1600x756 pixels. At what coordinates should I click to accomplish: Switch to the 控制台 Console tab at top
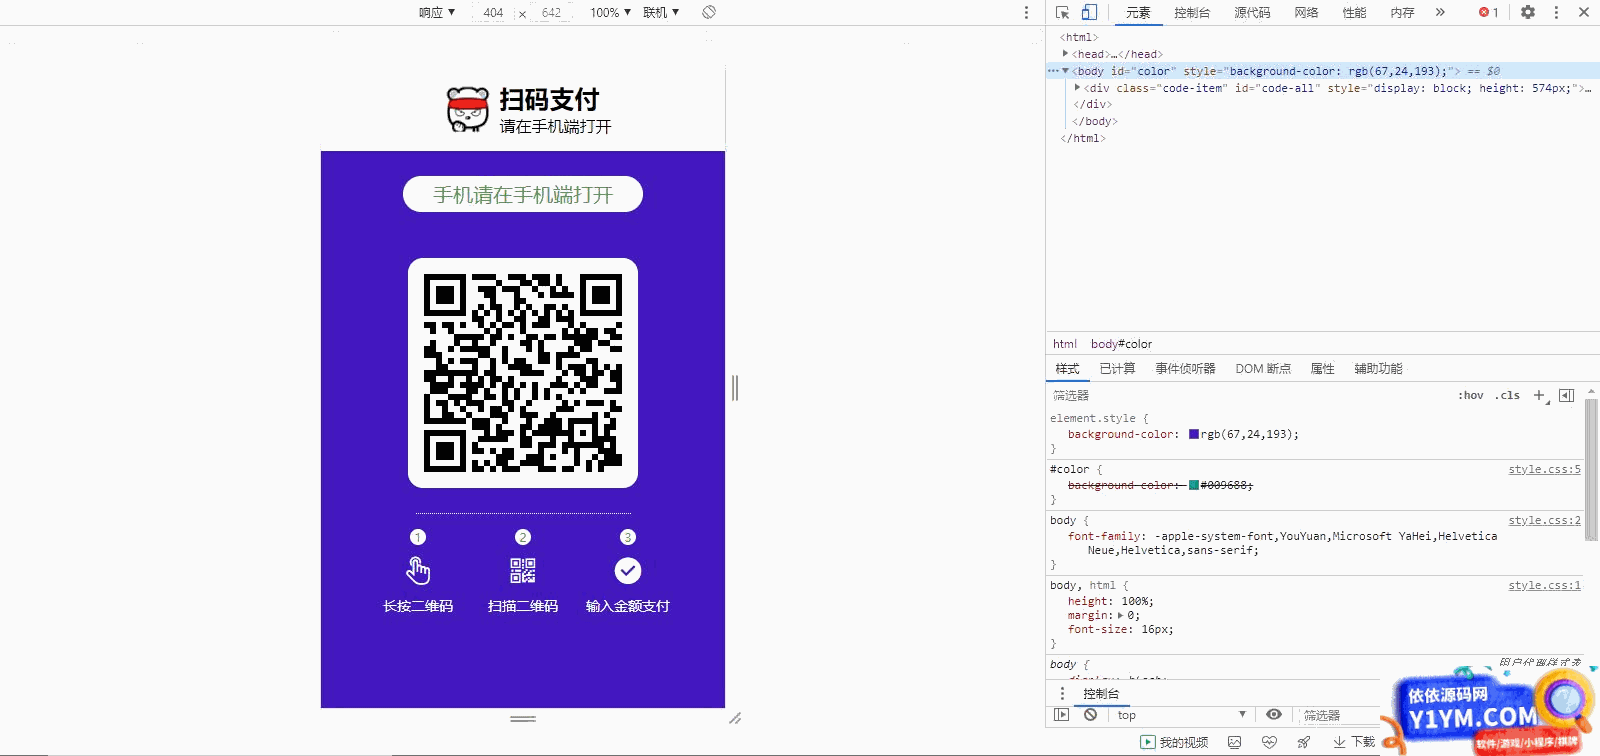1192,12
